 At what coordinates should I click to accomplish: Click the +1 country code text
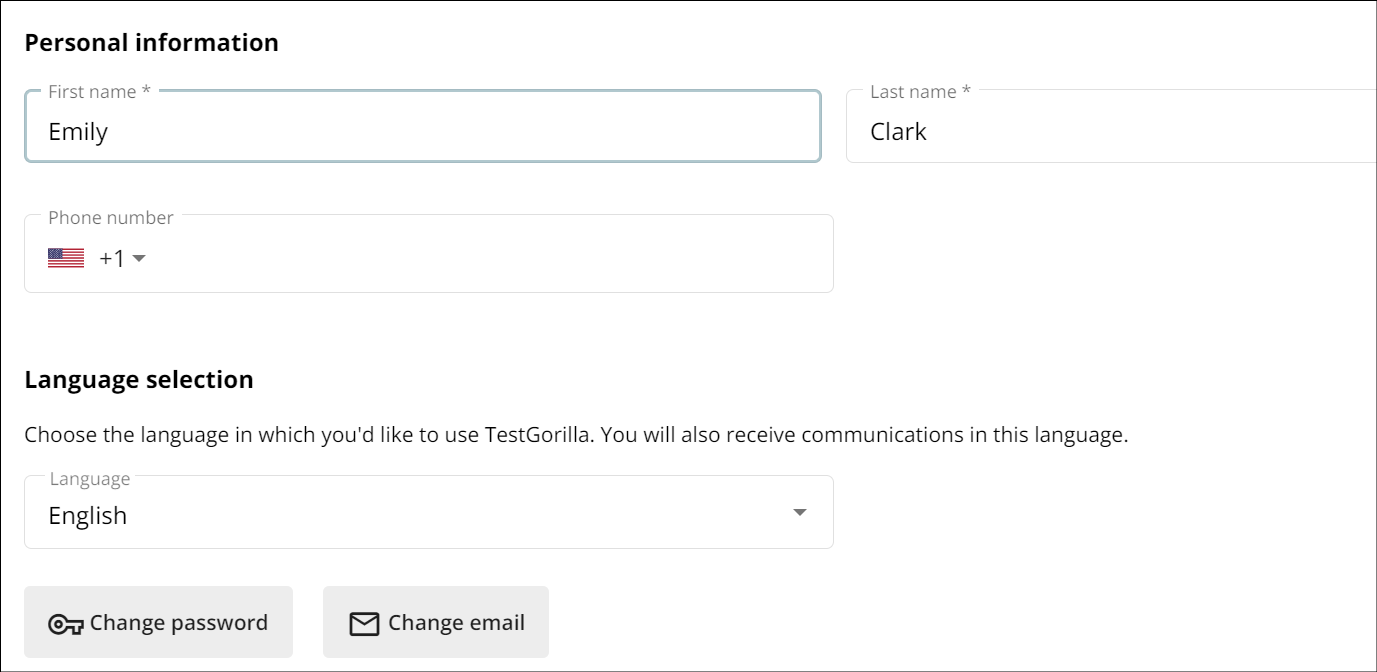coord(112,258)
